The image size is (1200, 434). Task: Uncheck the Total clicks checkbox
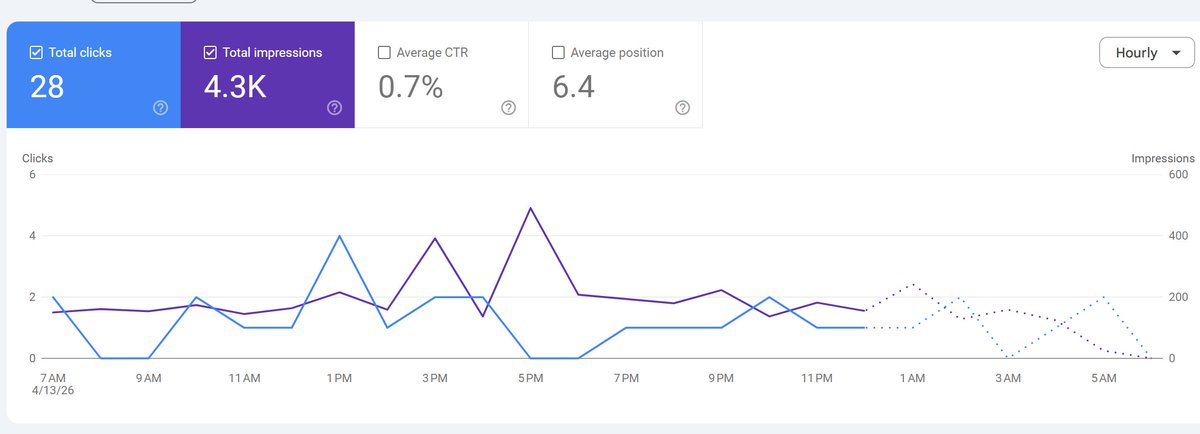tap(37, 53)
